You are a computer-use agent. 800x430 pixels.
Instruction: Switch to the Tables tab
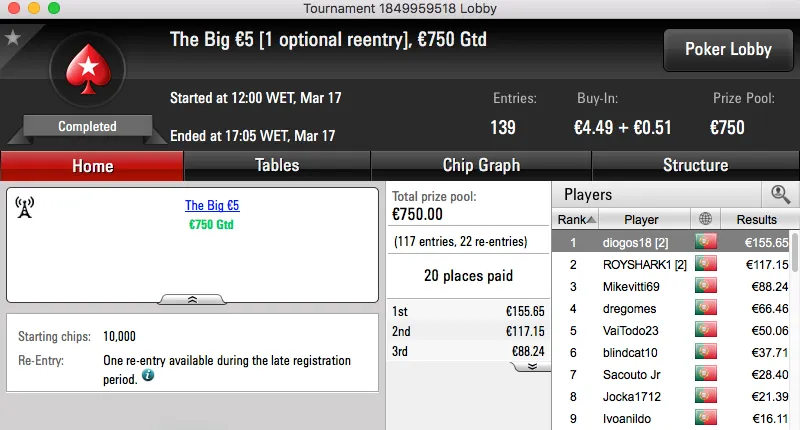[277, 166]
